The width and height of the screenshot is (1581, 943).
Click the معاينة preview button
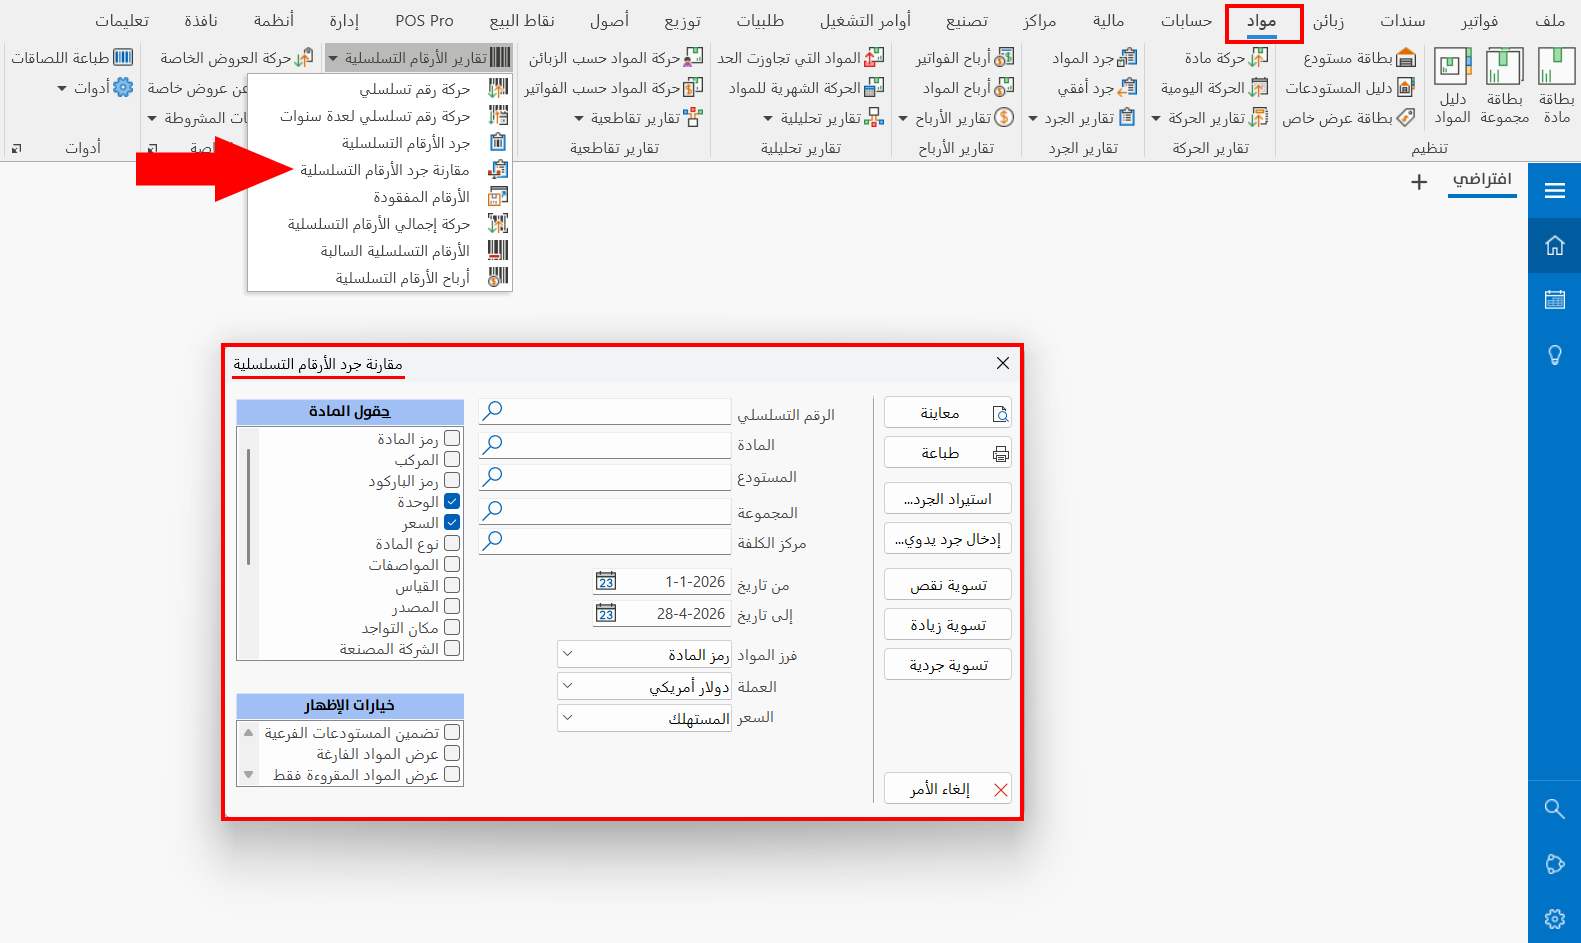tap(948, 413)
